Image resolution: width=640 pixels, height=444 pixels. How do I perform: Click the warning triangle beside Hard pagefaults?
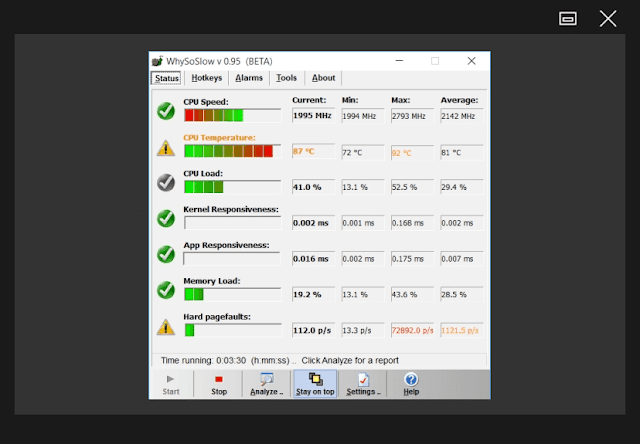coord(166,327)
